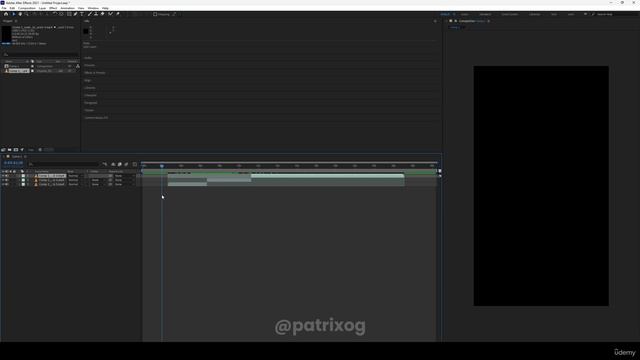Open the Composition menu

pos(27,8)
